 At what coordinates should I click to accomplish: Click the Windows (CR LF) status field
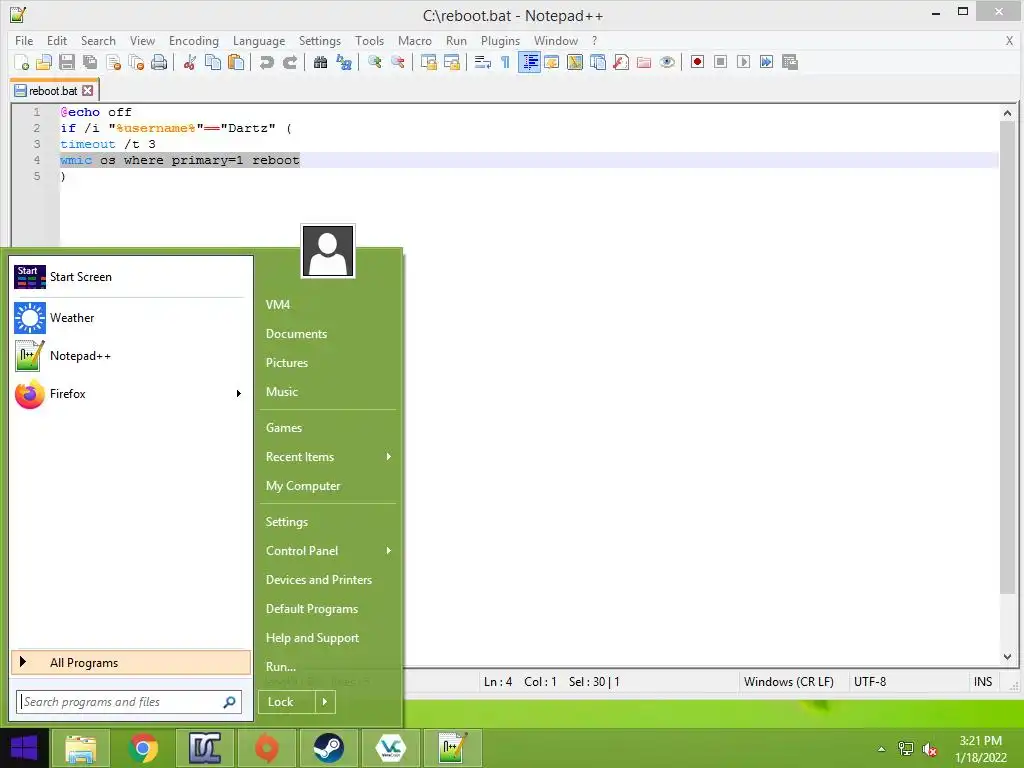[x=788, y=682]
